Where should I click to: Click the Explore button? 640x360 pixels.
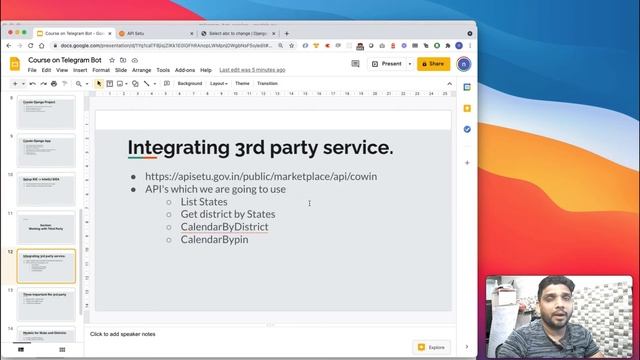(x=431, y=347)
